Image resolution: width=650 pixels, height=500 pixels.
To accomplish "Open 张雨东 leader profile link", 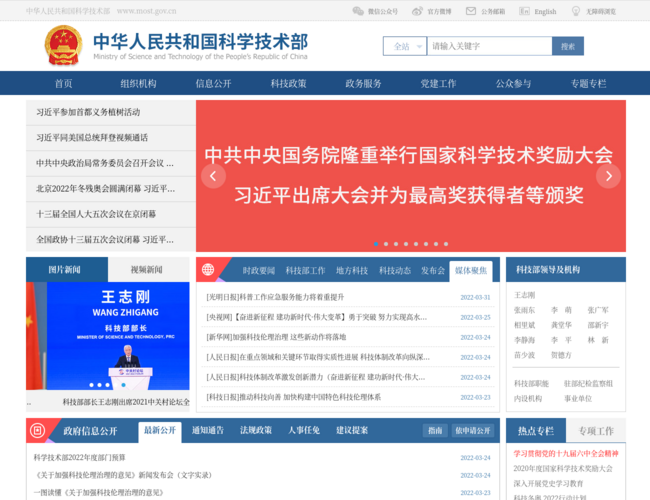I will (x=524, y=310).
